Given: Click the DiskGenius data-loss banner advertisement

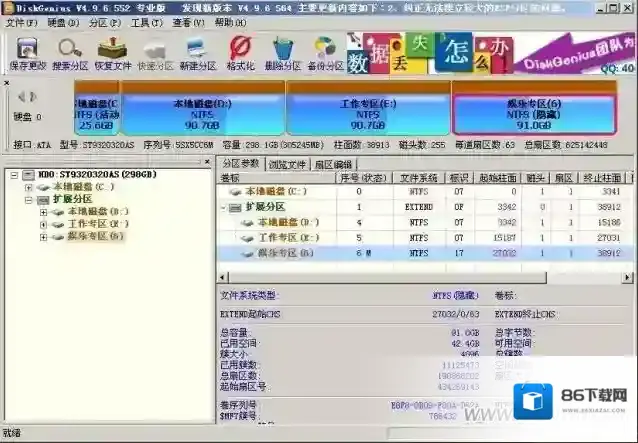Looking at the screenshot, I should click(490, 53).
